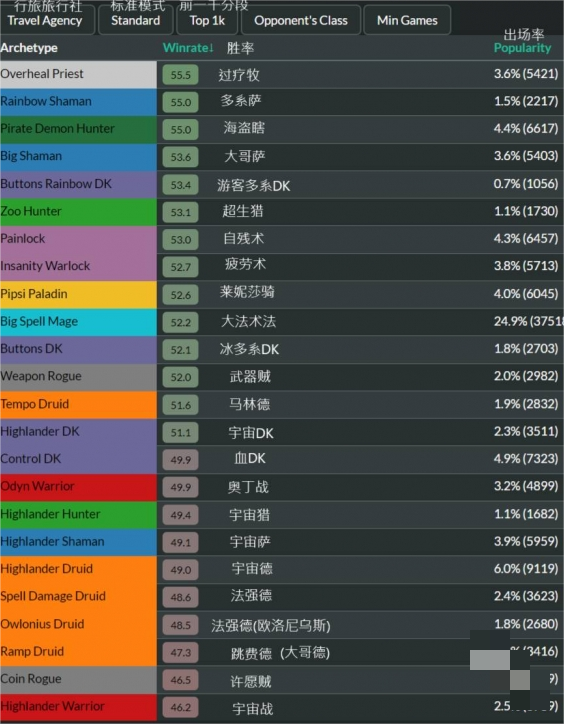The height and width of the screenshot is (724, 564).
Task: Click popularity value 2.4% (3623)
Action: (x=526, y=596)
